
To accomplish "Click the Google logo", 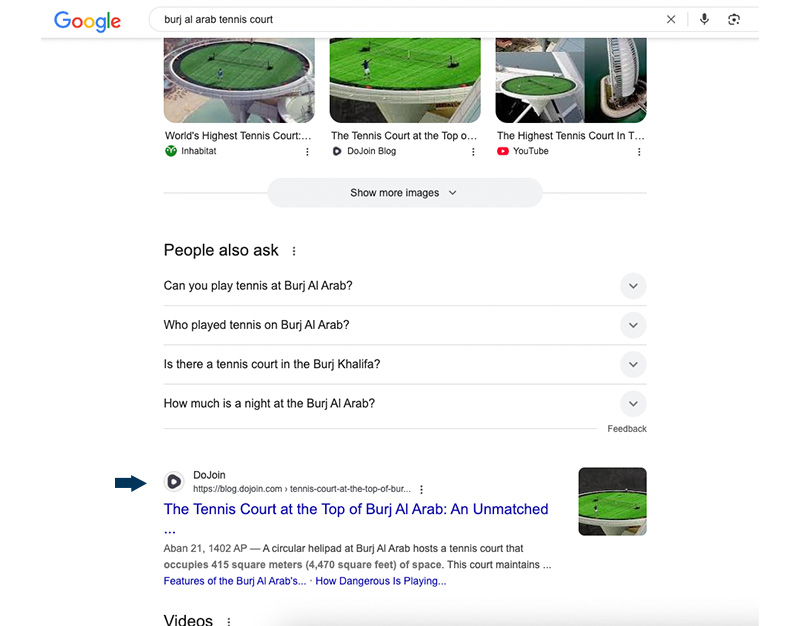I will [x=87, y=20].
